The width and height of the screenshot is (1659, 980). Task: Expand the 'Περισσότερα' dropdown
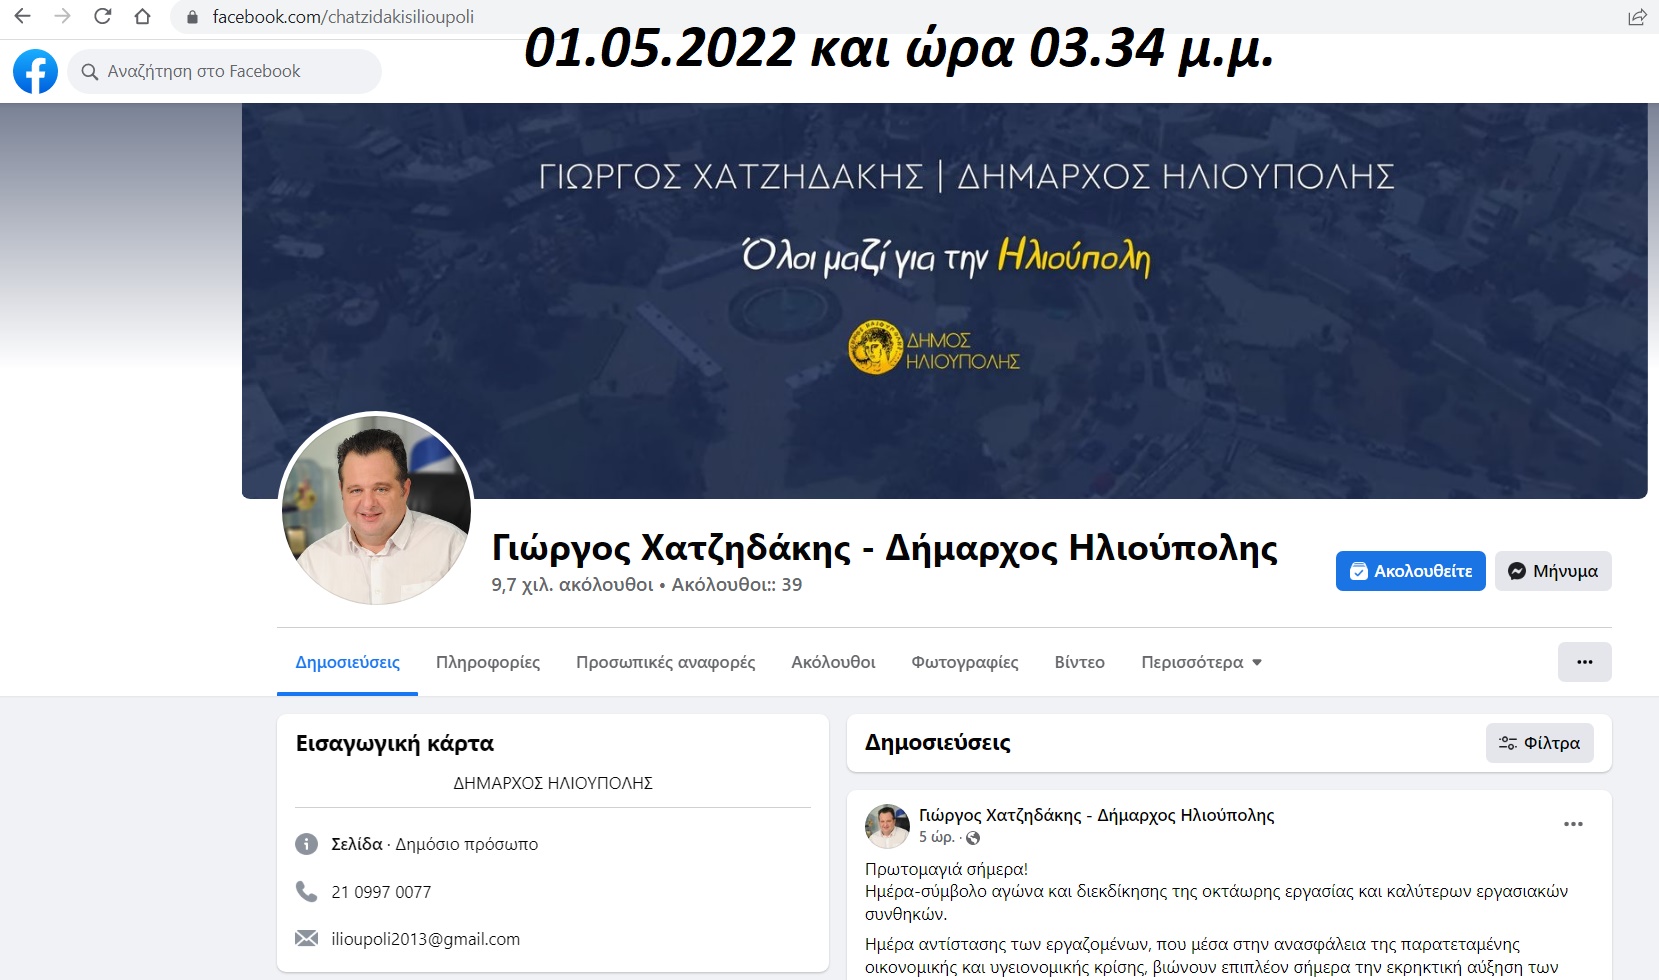pyautogui.click(x=1201, y=662)
